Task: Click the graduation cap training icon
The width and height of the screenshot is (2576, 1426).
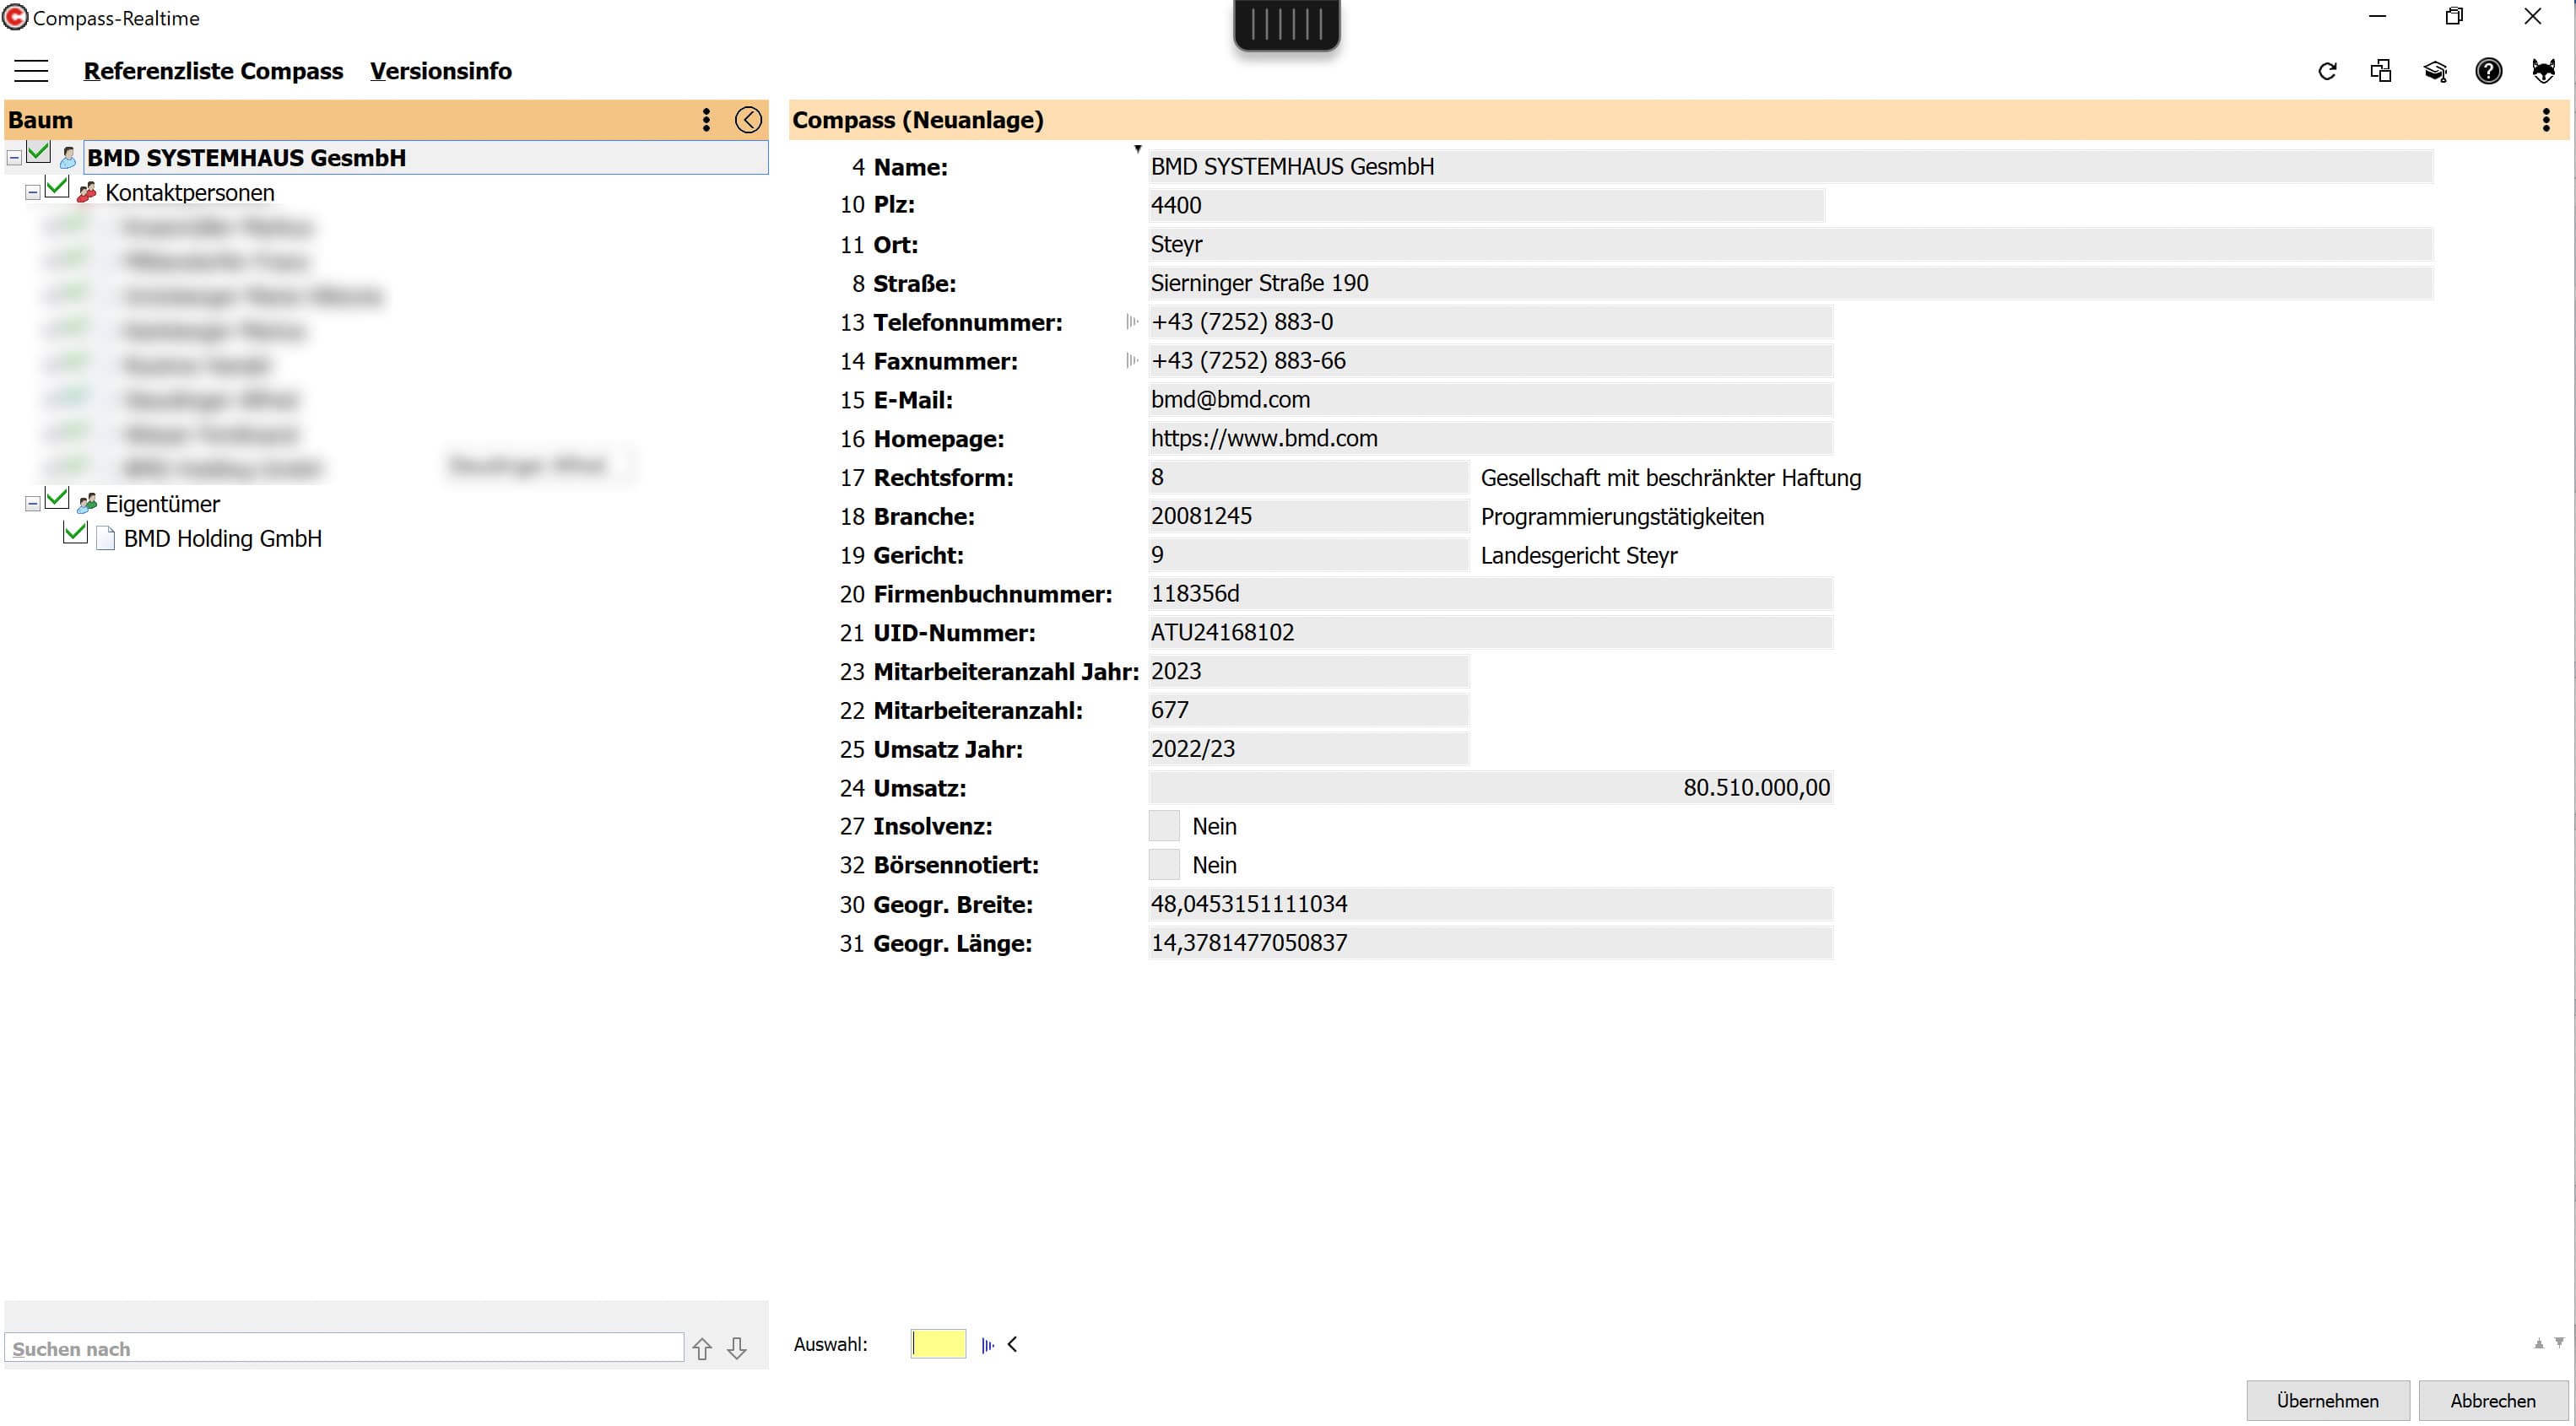Action: (x=2435, y=71)
